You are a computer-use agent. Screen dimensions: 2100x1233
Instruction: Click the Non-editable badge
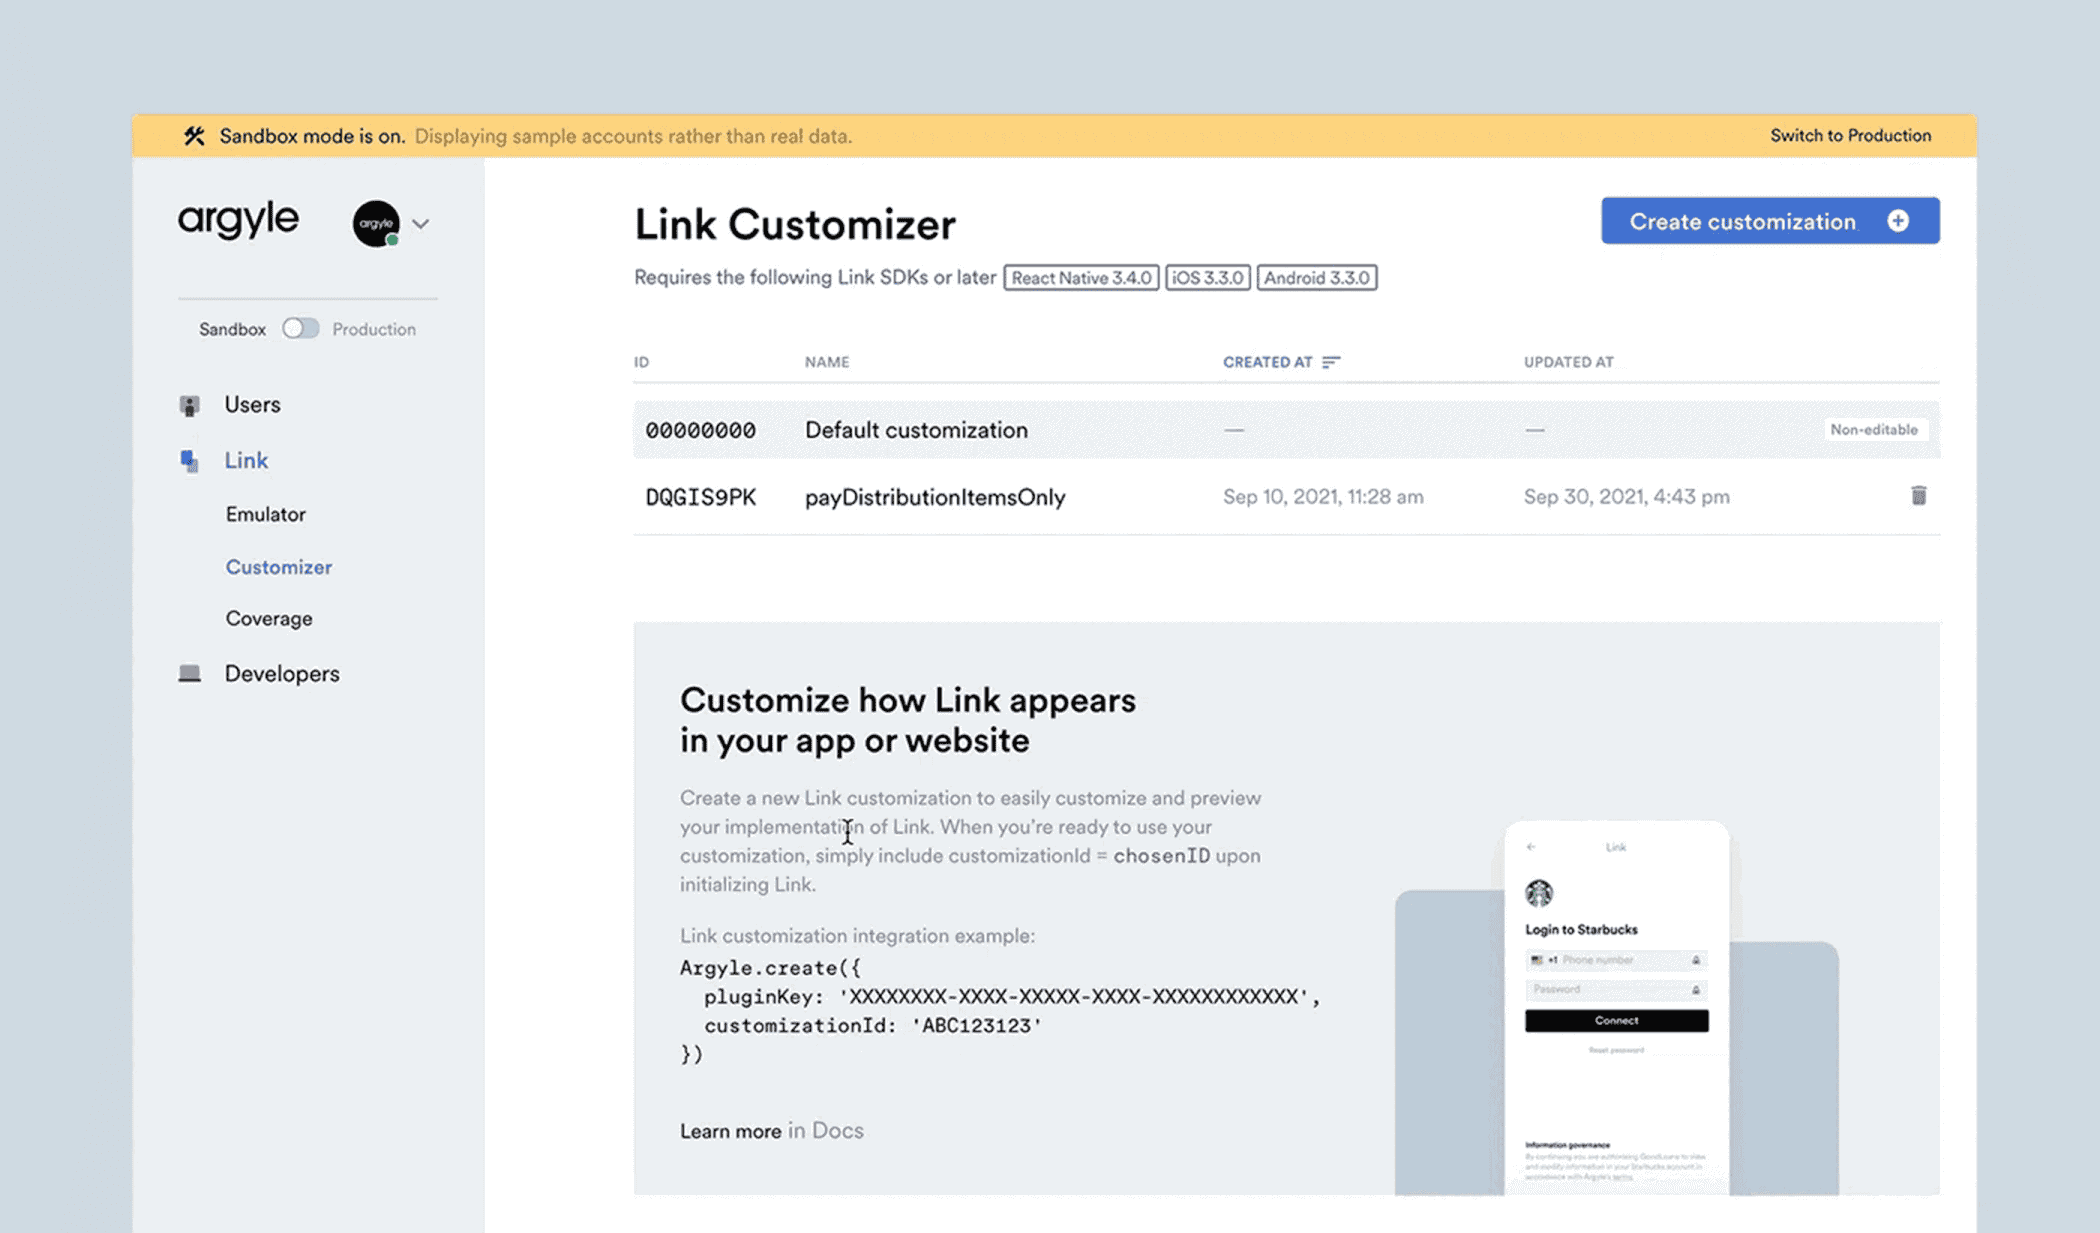pos(1874,430)
